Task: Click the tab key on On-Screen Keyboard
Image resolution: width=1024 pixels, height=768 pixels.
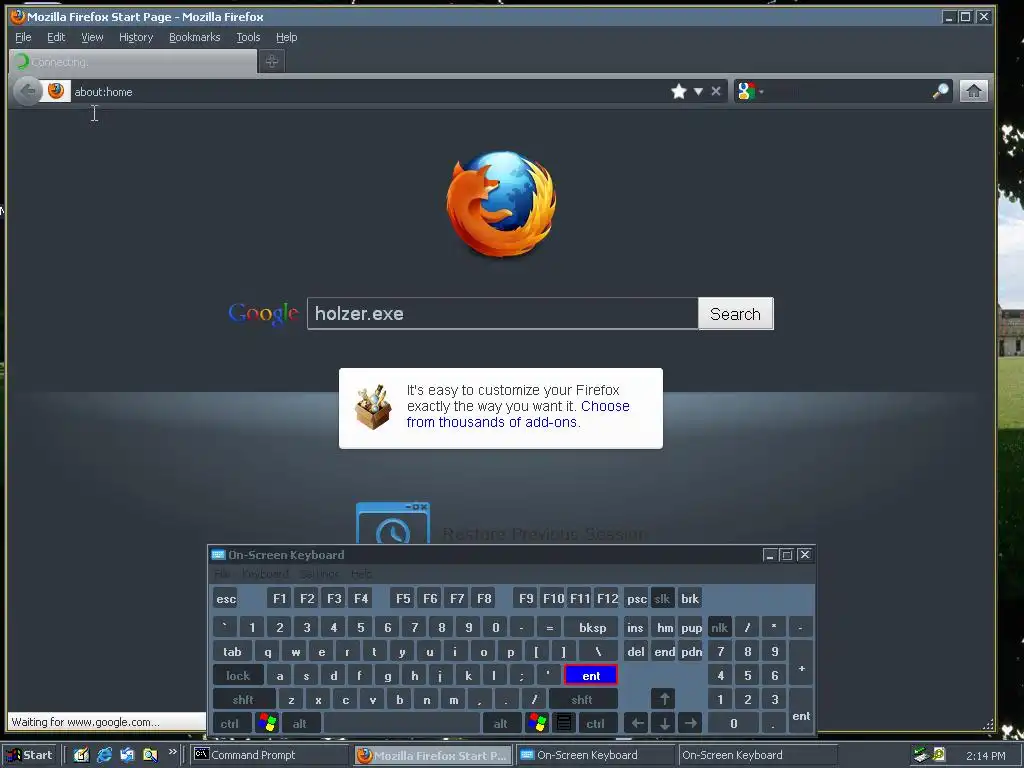Action: pos(232,652)
